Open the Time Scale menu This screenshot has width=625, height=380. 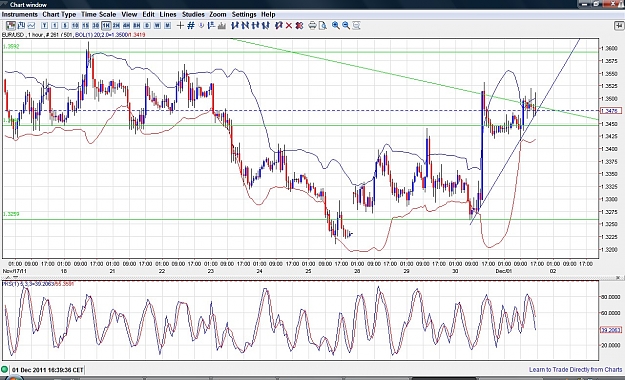(99, 14)
